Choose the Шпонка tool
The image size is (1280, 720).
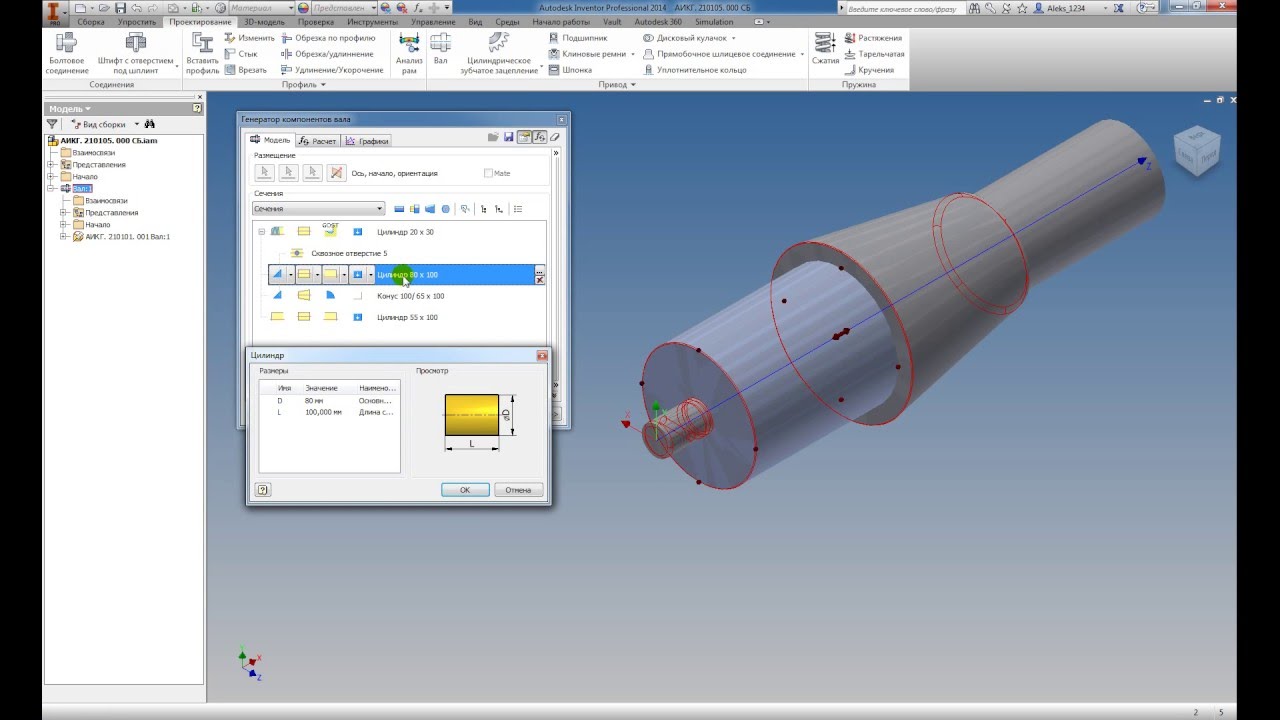pyautogui.click(x=570, y=70)
